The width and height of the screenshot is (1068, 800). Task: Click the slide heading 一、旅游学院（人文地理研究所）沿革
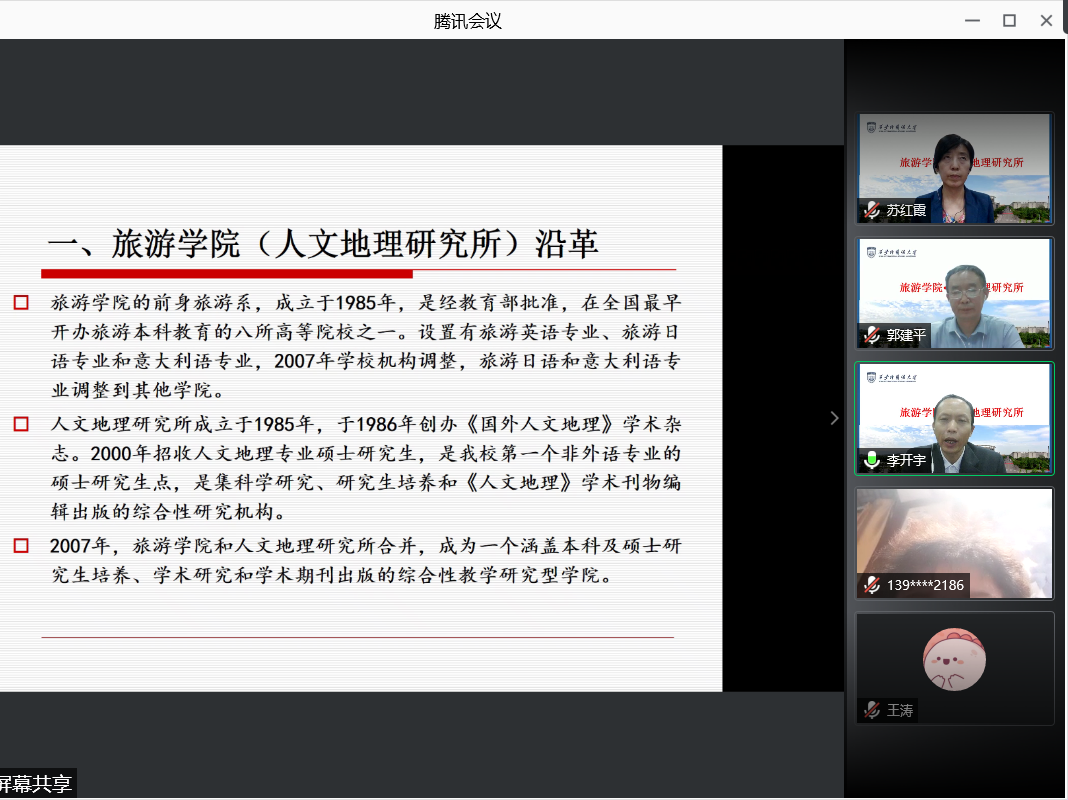323,244
